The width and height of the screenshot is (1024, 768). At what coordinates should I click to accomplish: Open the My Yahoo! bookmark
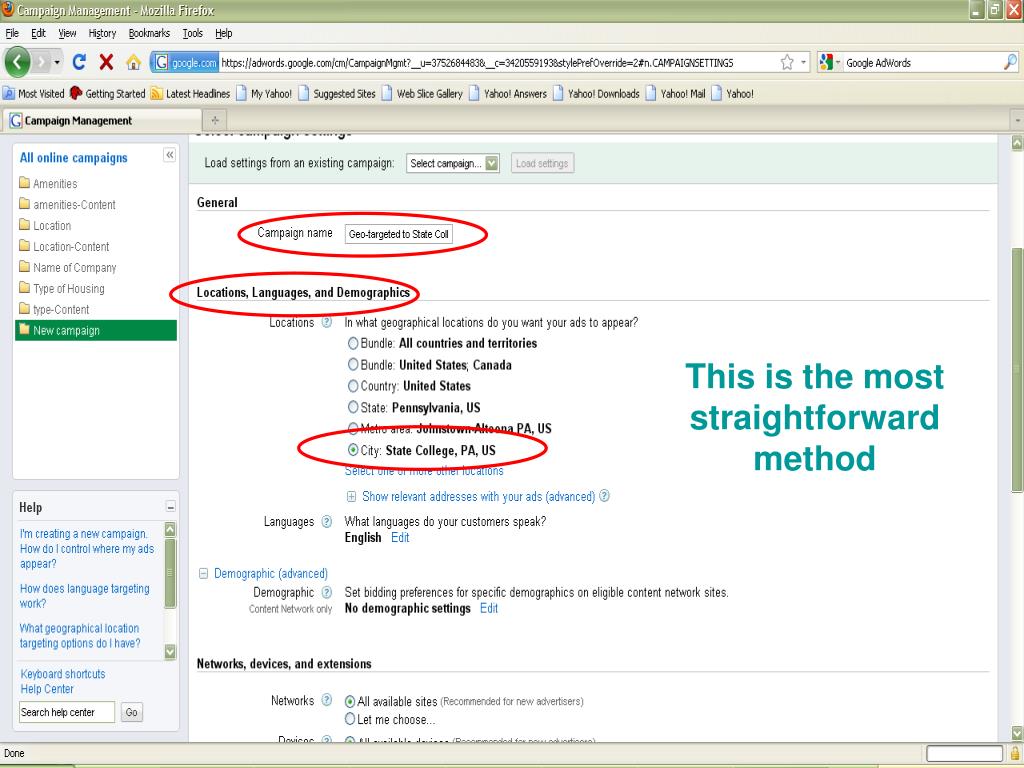(264, 93)
